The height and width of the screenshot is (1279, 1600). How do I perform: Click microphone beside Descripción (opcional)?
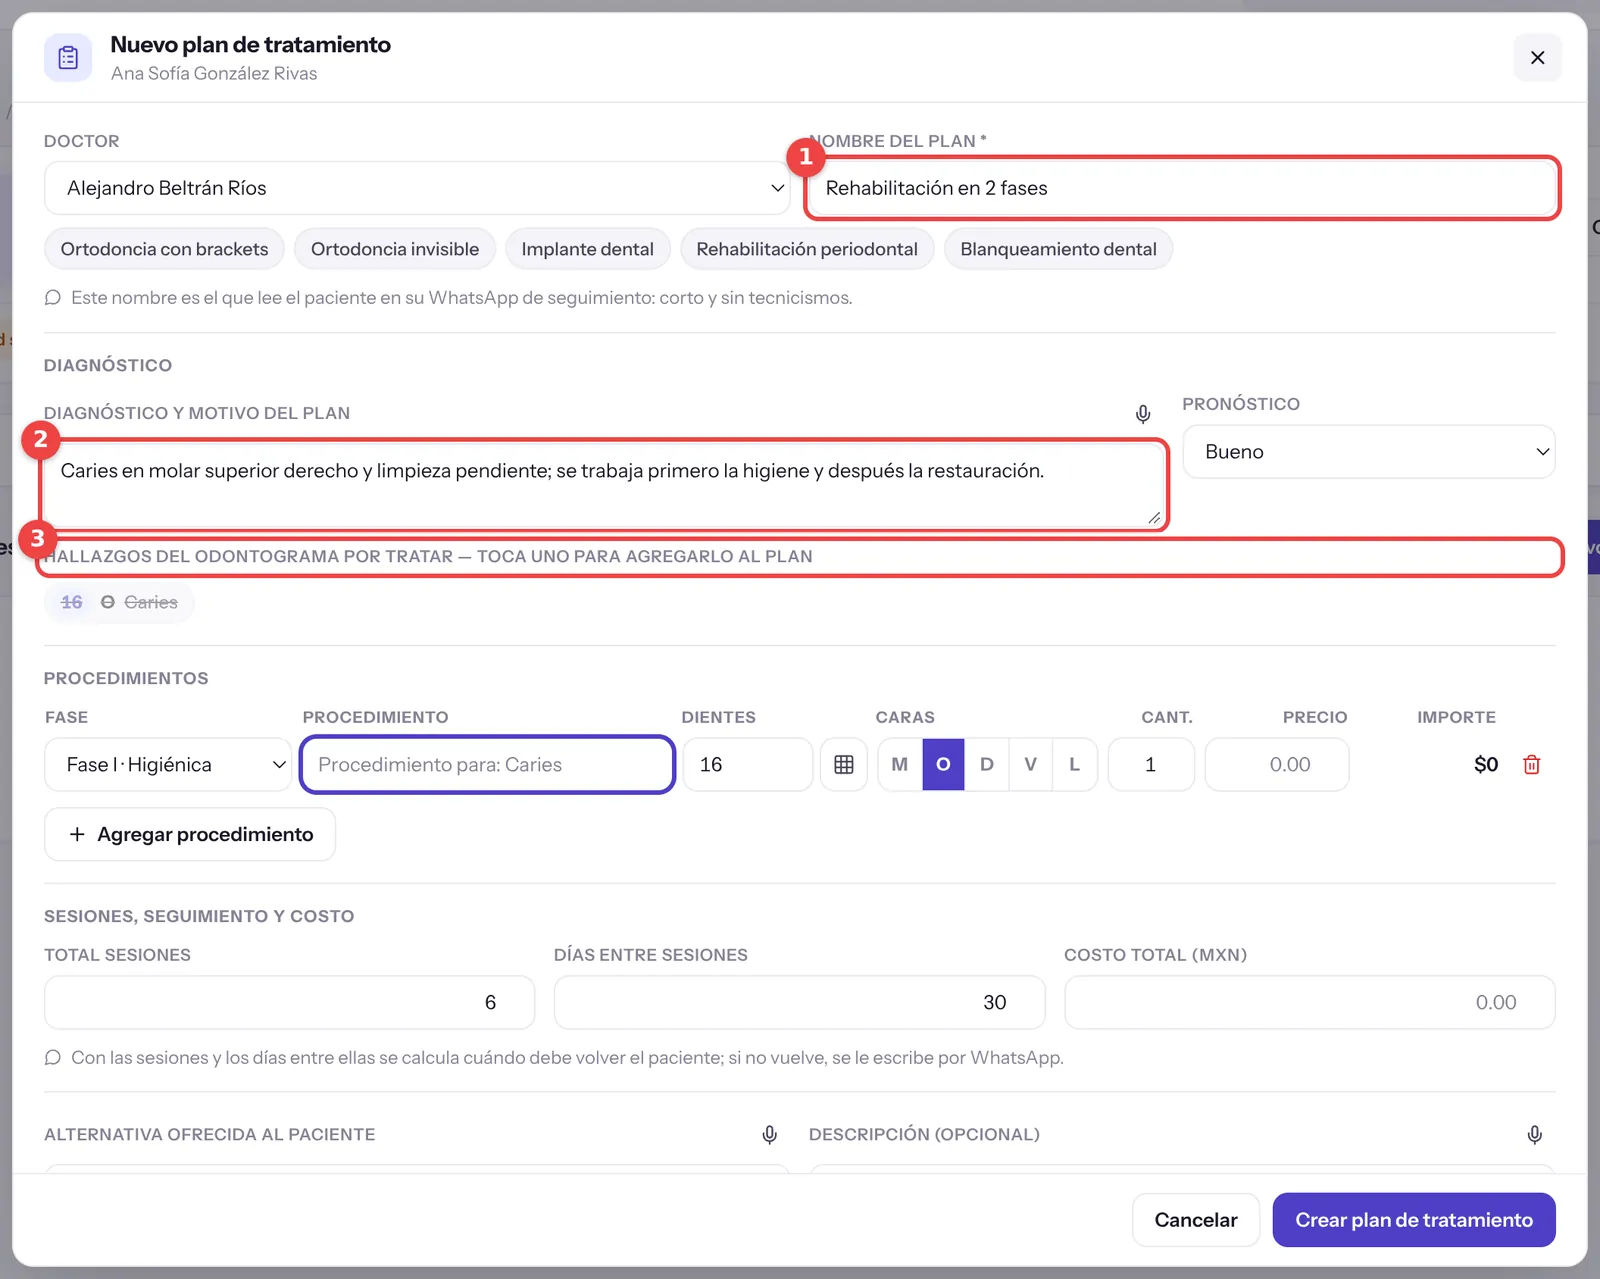click(1535, 1135)
